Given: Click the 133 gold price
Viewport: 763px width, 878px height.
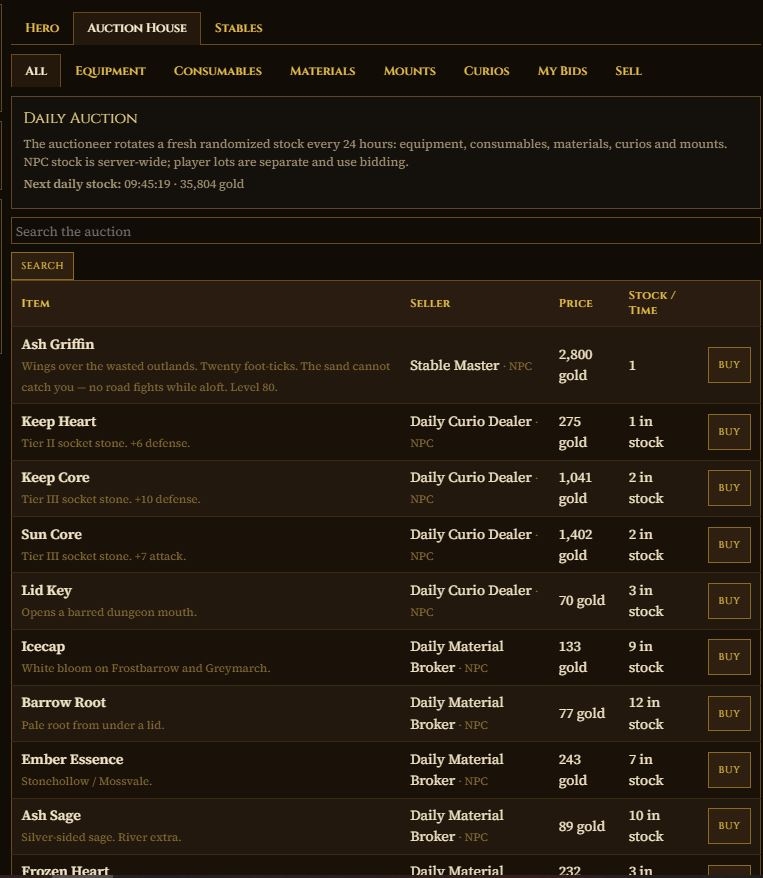Looking at the screenshot, I should click(x=573, y=657).
